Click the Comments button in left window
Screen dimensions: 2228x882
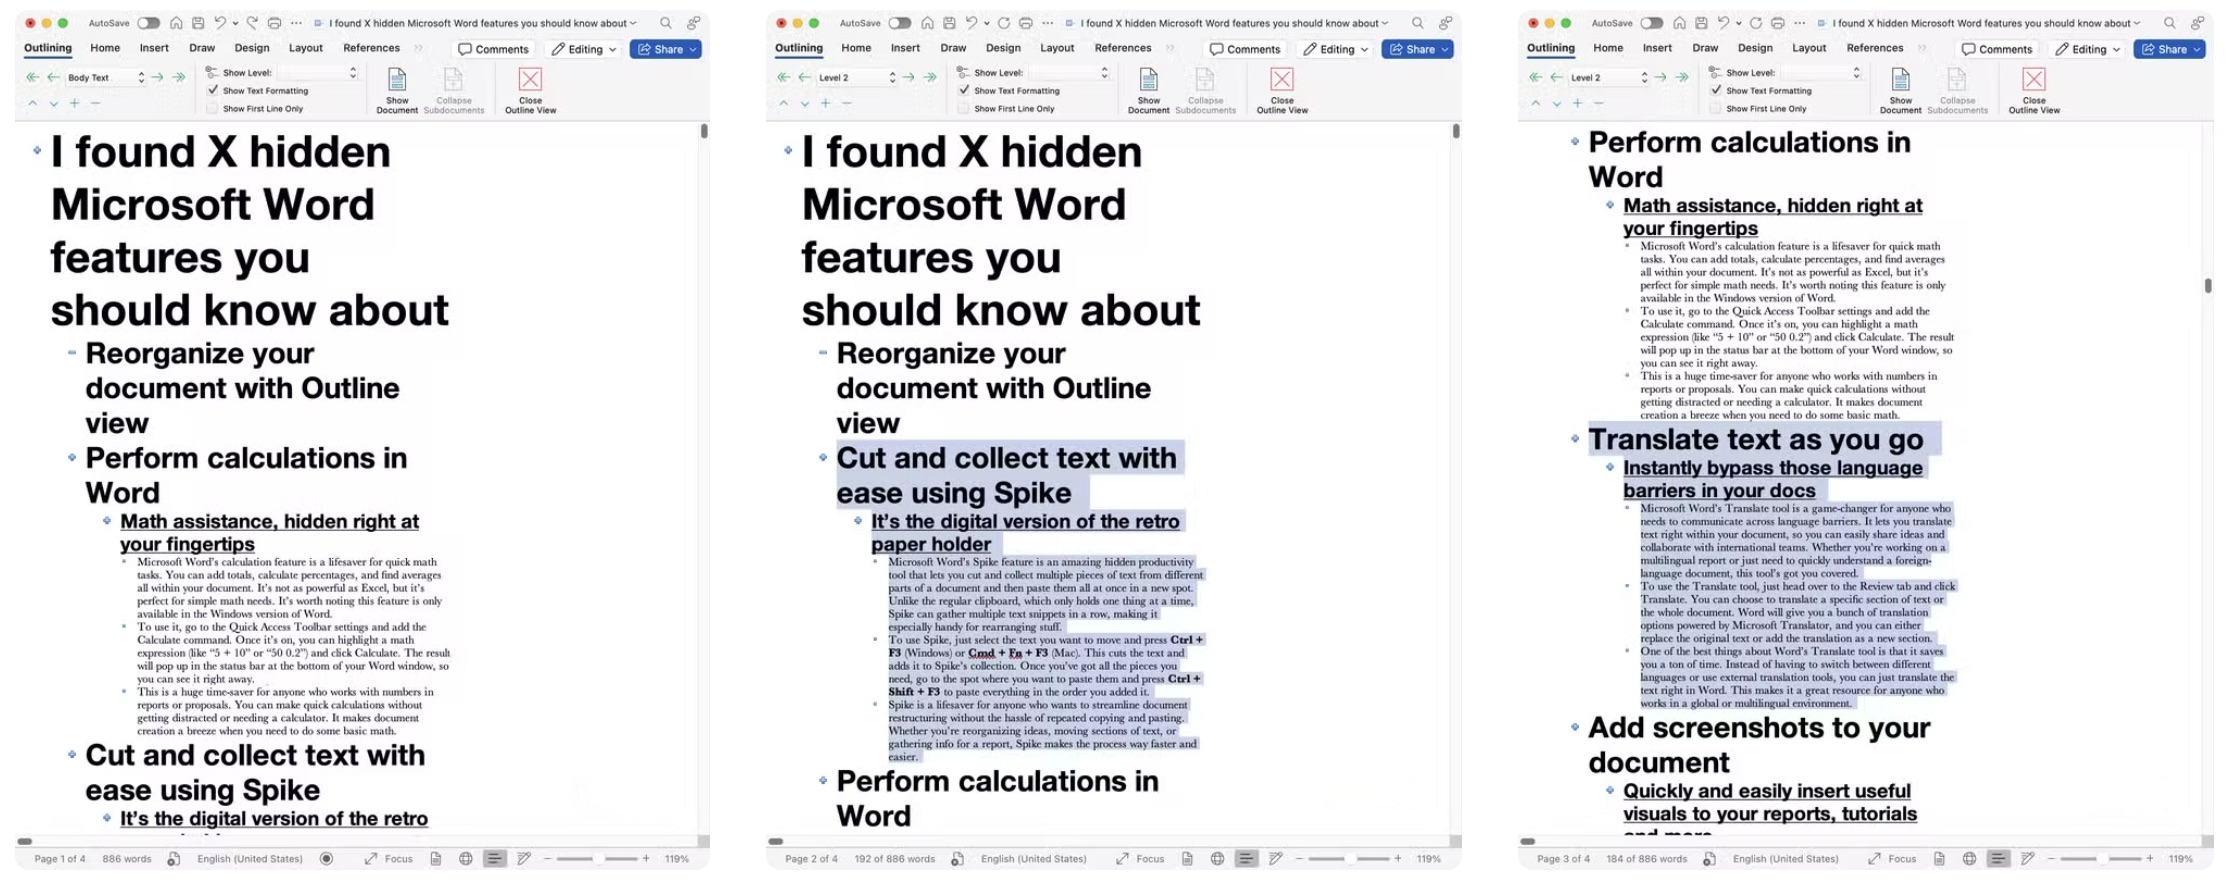[x=493, y=49]
